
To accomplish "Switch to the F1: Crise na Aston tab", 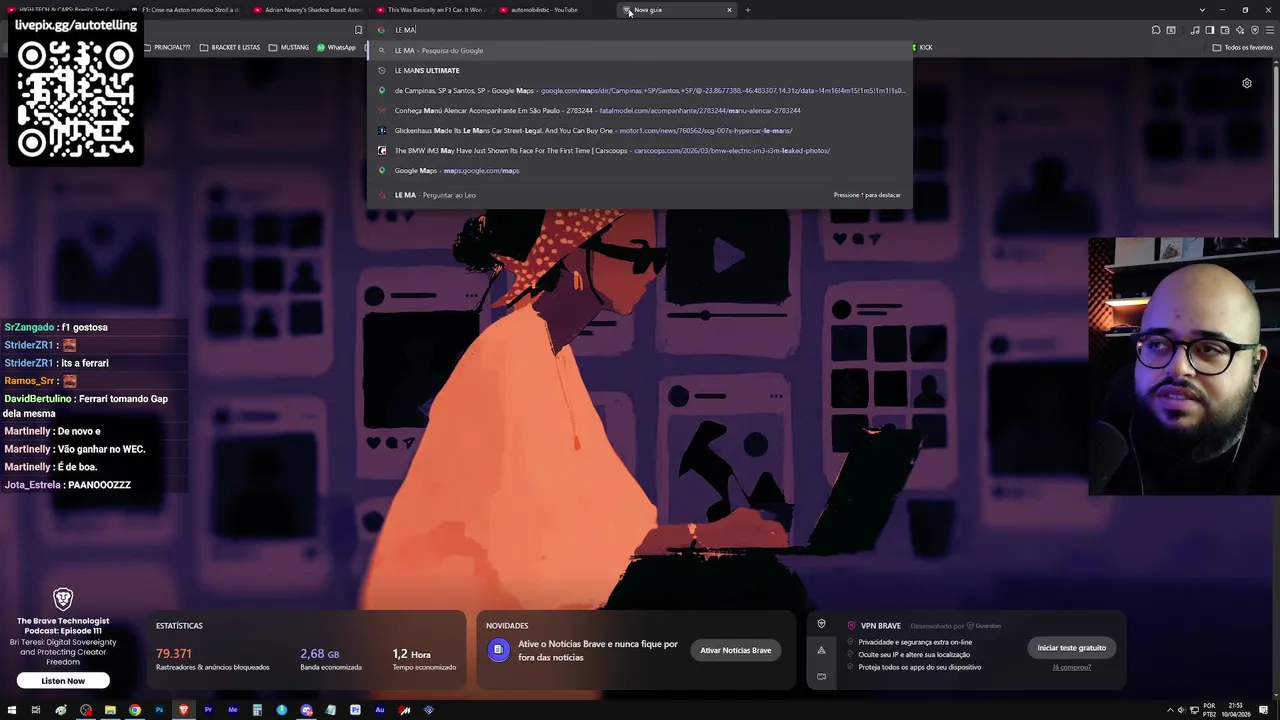I will (x=185, y=10).
